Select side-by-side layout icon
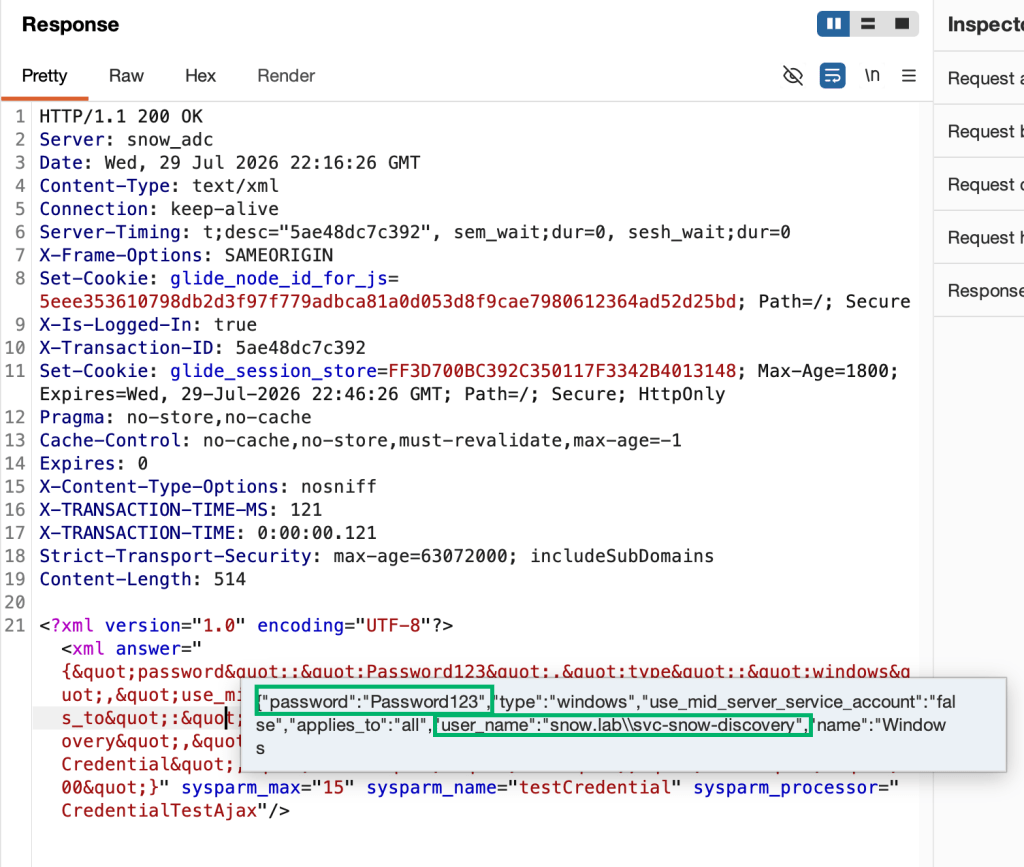This screenshot has width=1024, height=867. tap(833, 24)
